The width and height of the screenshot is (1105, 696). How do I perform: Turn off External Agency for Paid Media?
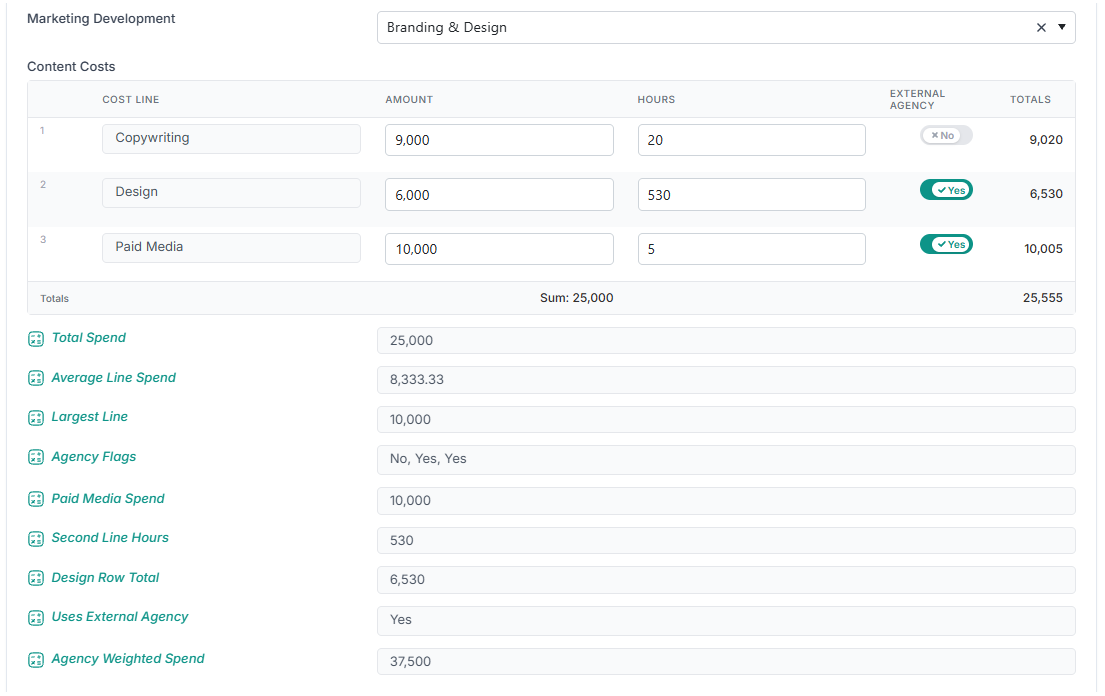946,244
